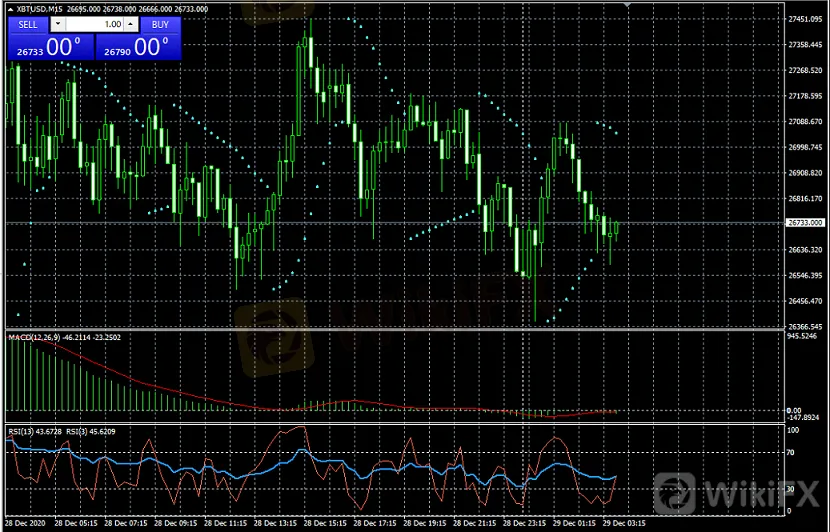Increase trade volume with the up arrow
830x532 pixels.
point(131,24)
